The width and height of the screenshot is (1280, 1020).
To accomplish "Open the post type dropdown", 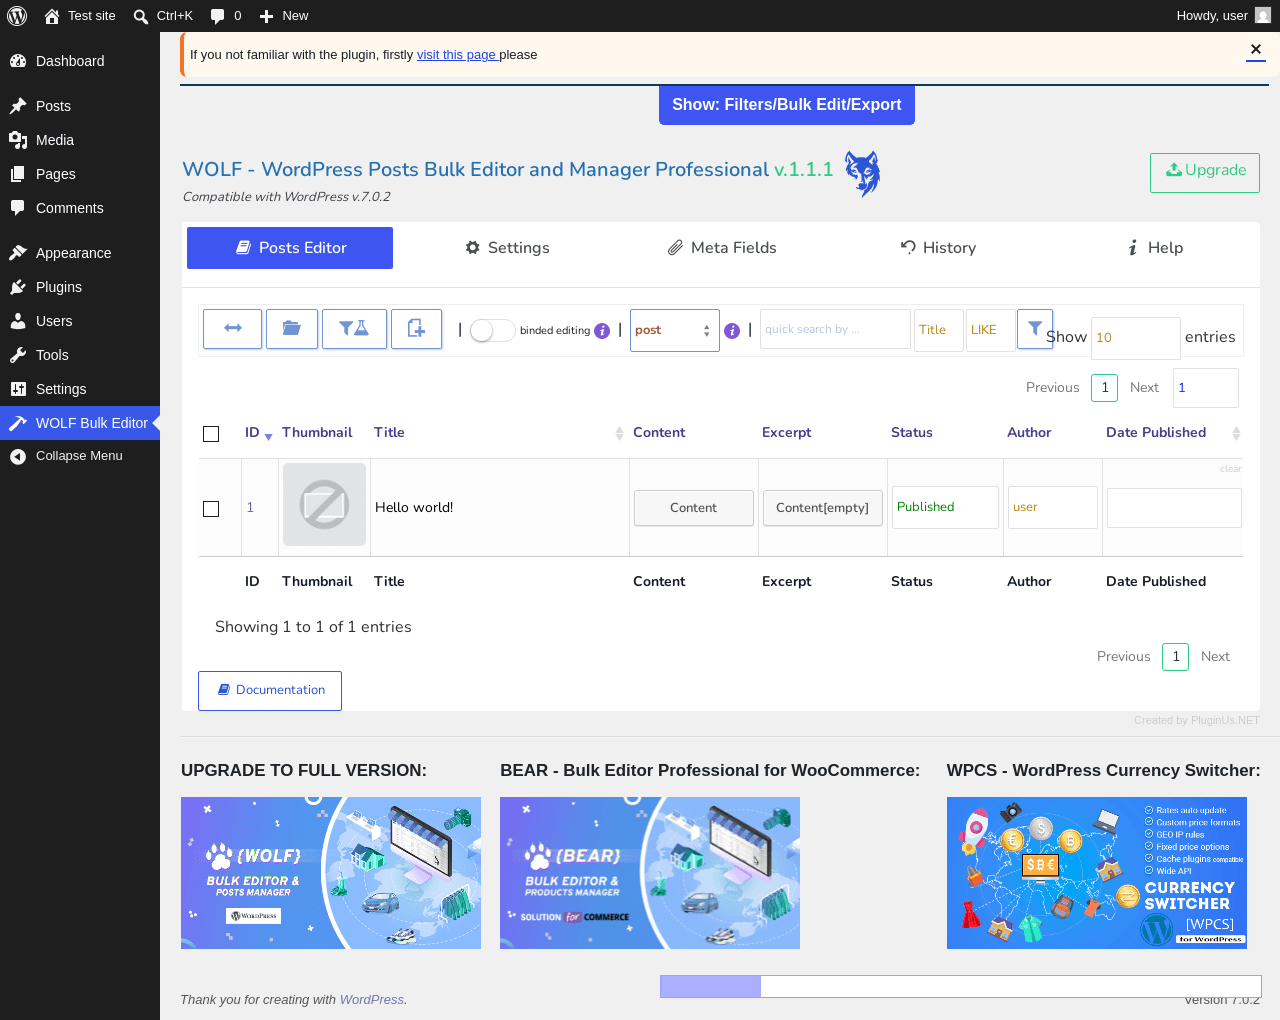I will click(675, 330).
